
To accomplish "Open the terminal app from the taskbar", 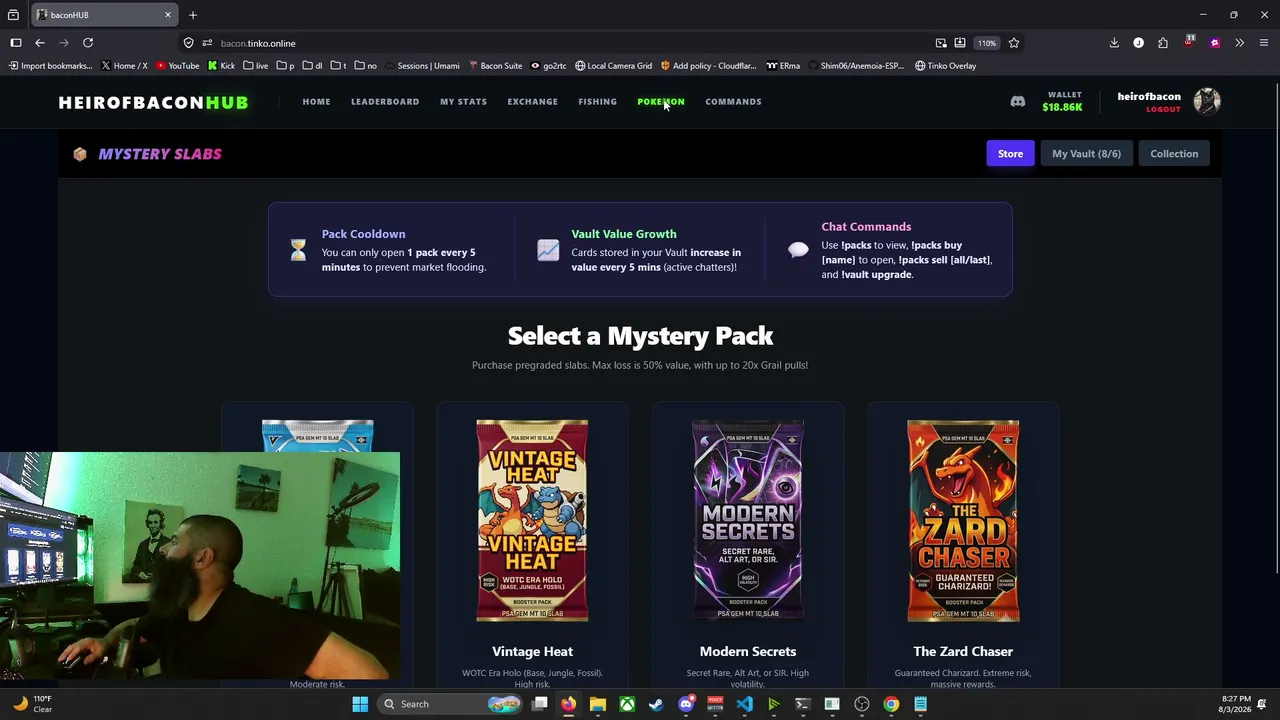I will [x=802, y=704].
